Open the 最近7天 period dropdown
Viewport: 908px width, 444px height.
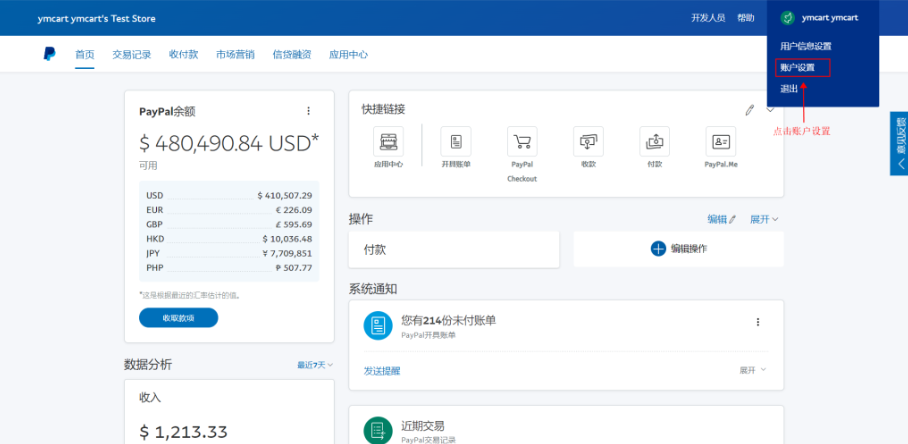click(315, 365)
